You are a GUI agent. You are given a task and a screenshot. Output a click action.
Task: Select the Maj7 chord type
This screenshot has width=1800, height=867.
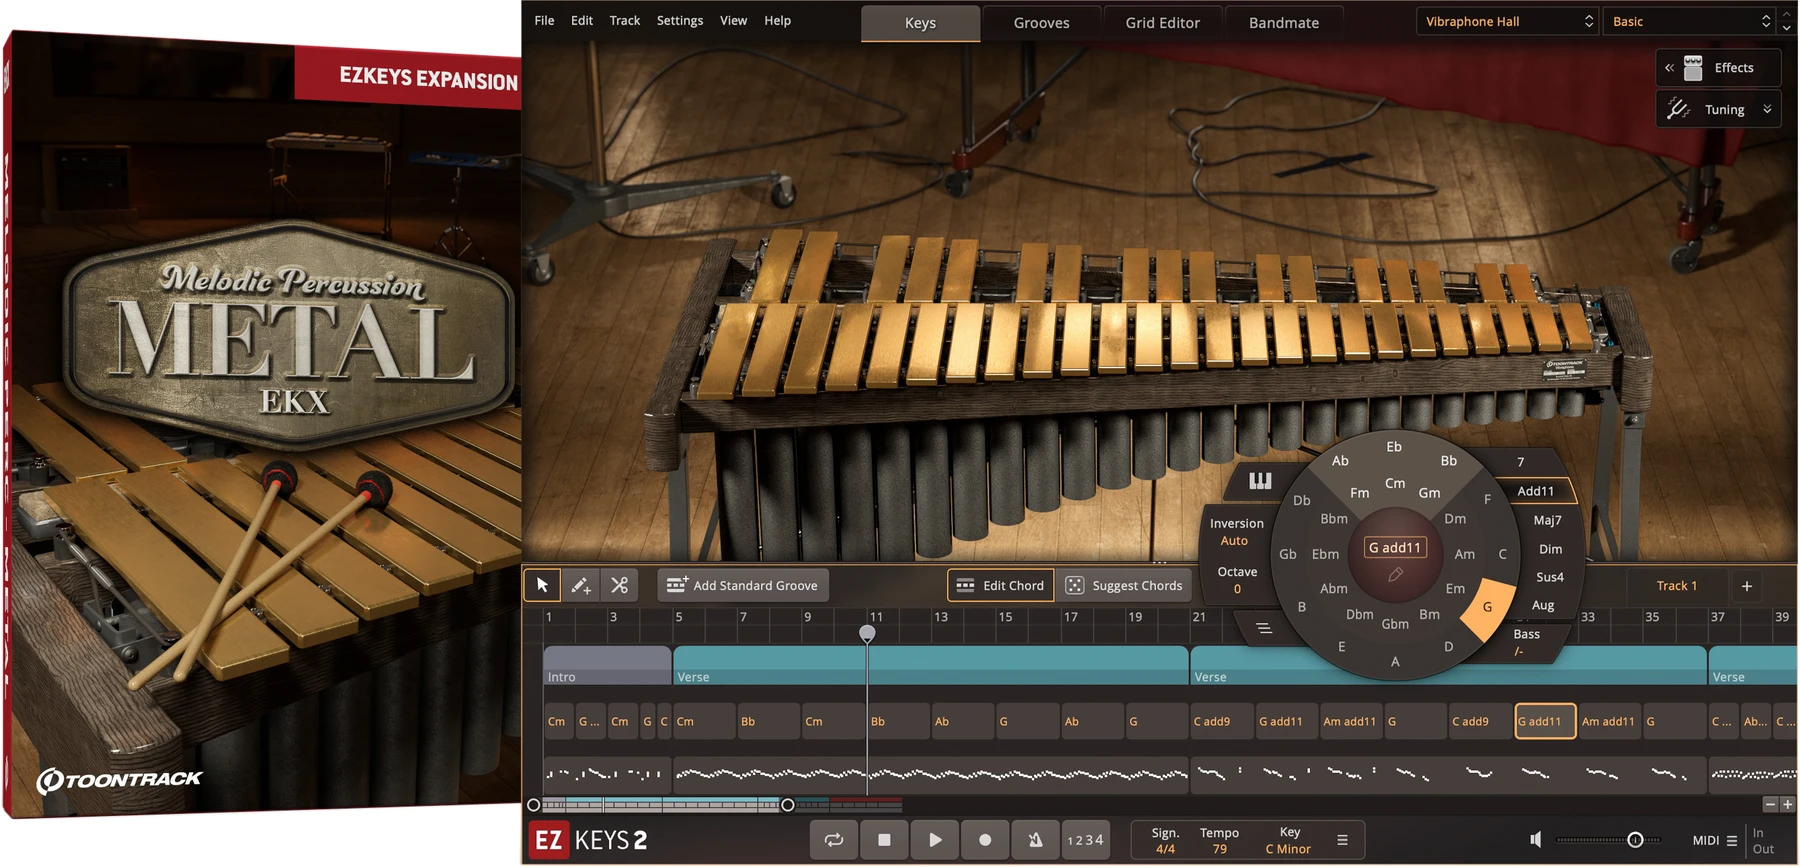1547,520
